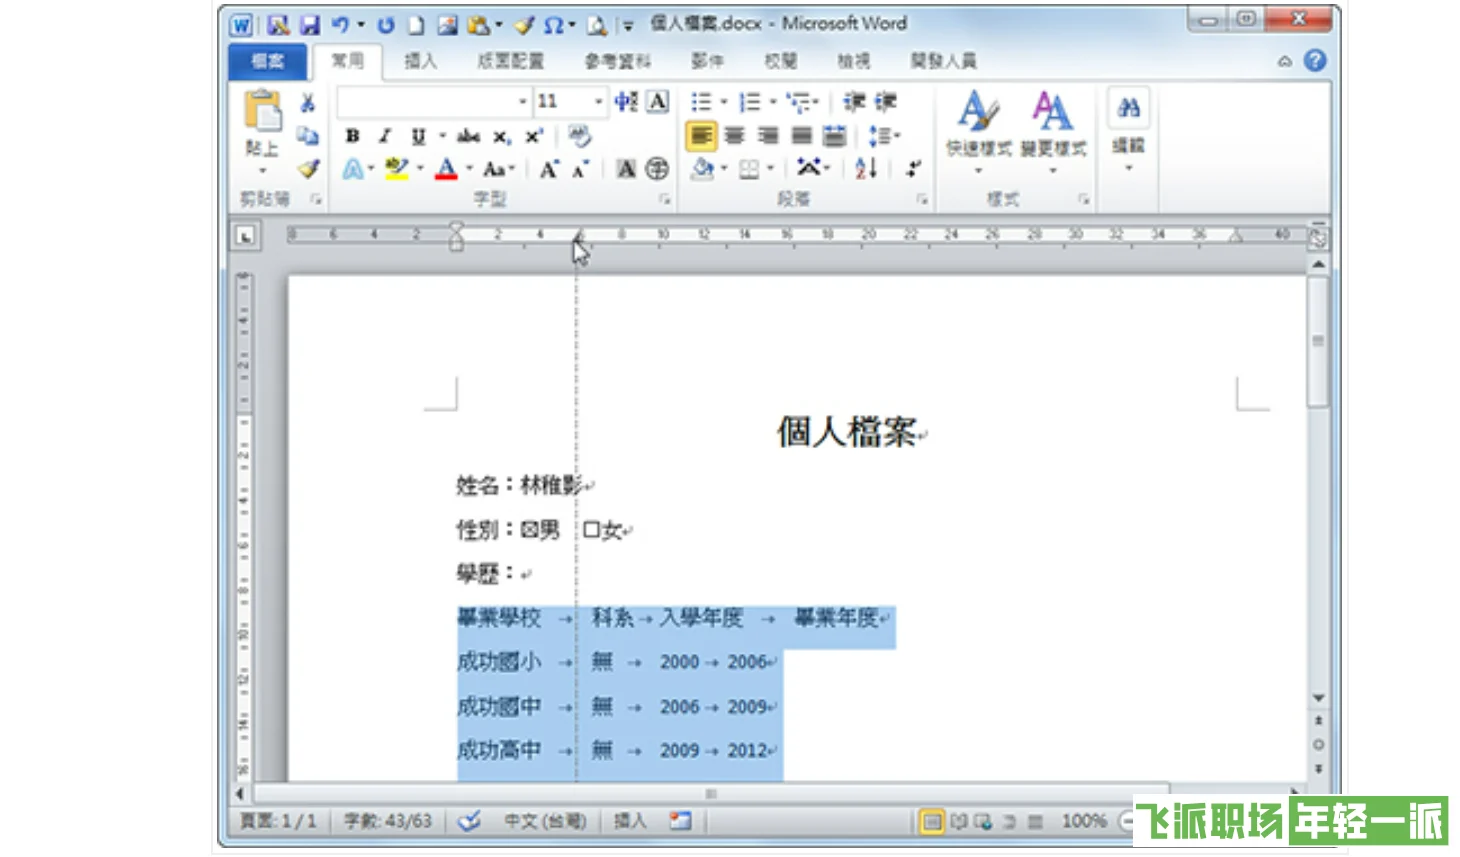The height and width of the screenshot is (857, 1460).
Task: Toggle Align Text Right button
Action: [768, 135]
